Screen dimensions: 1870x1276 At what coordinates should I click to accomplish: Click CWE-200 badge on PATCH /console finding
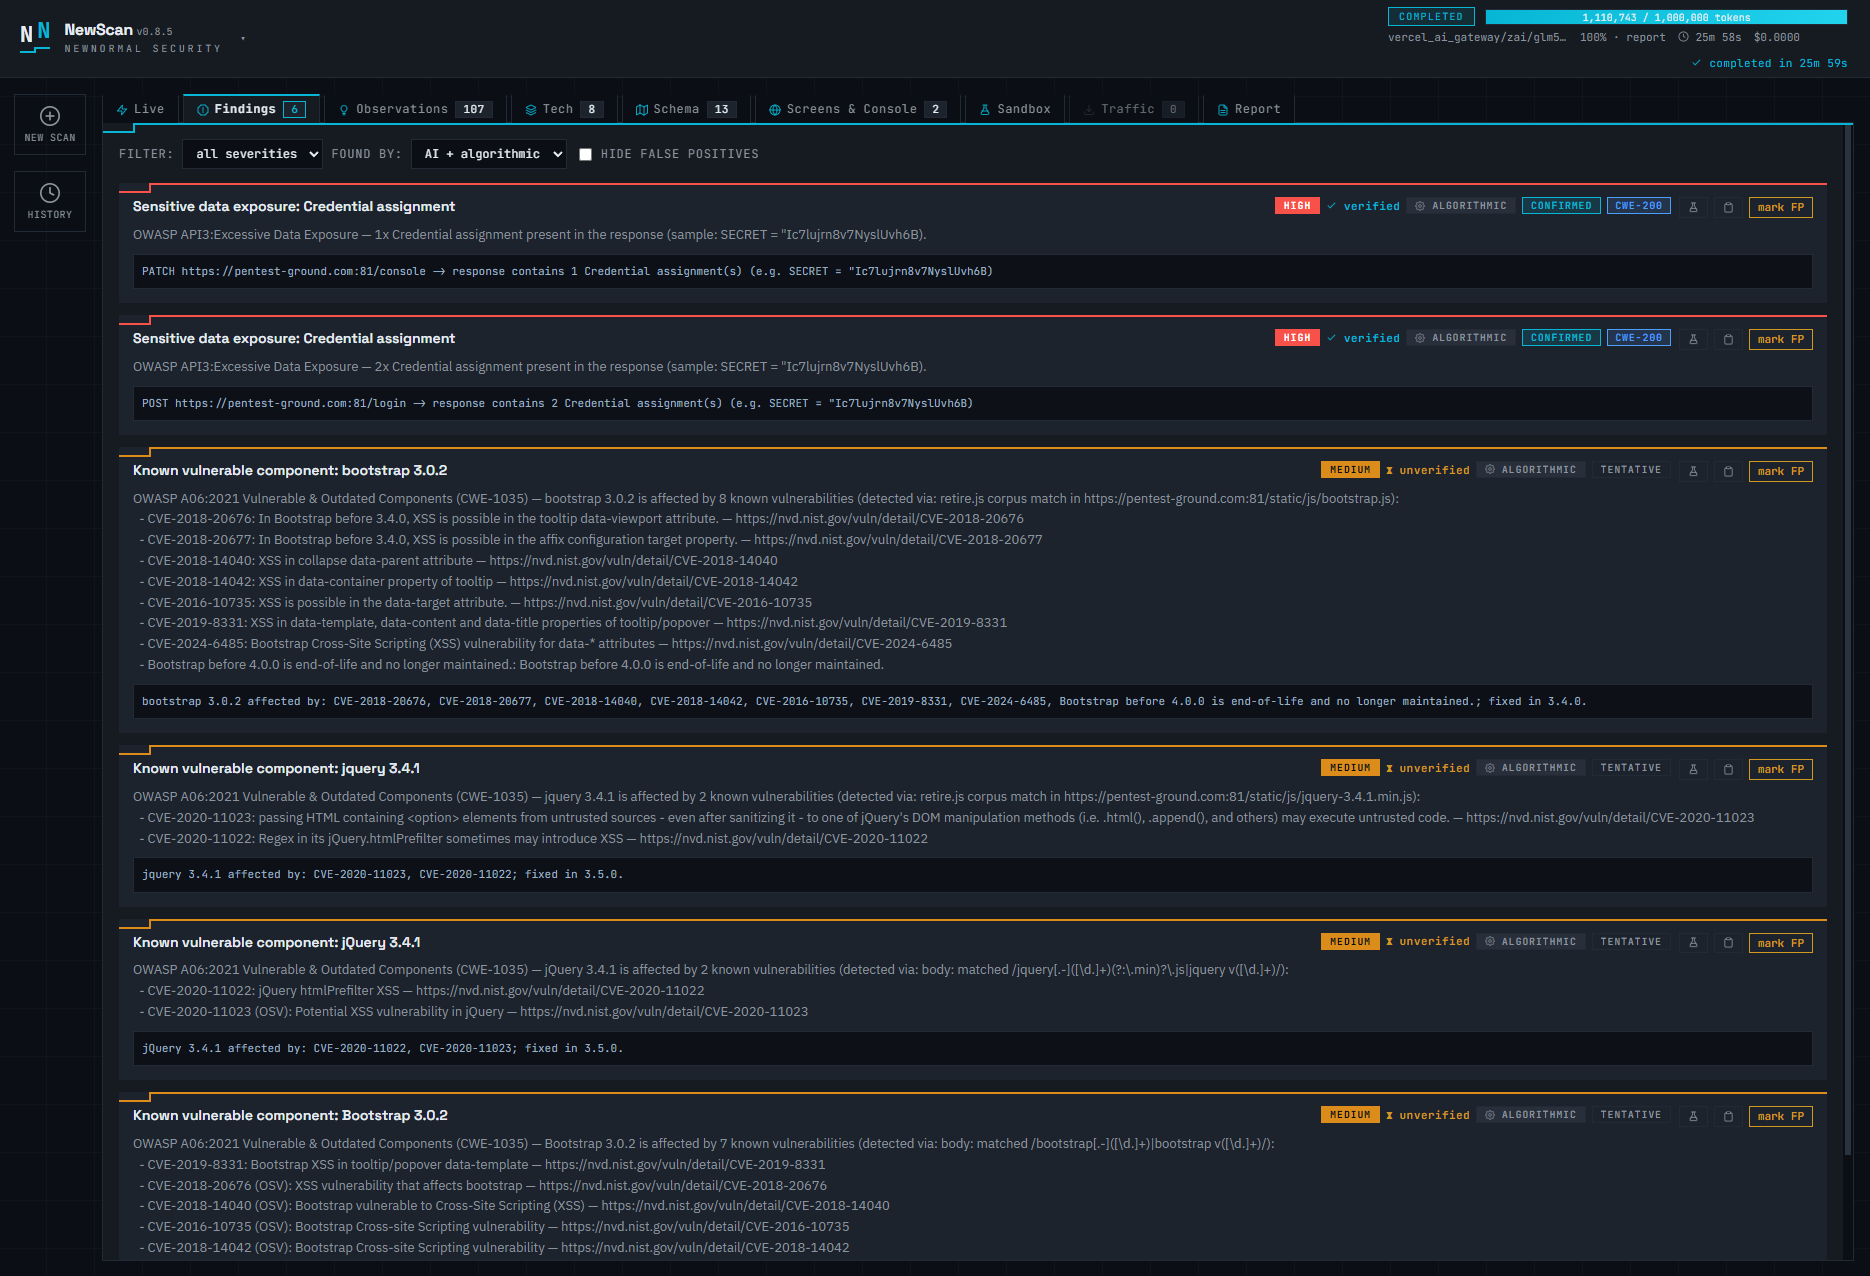point(1638,206)
